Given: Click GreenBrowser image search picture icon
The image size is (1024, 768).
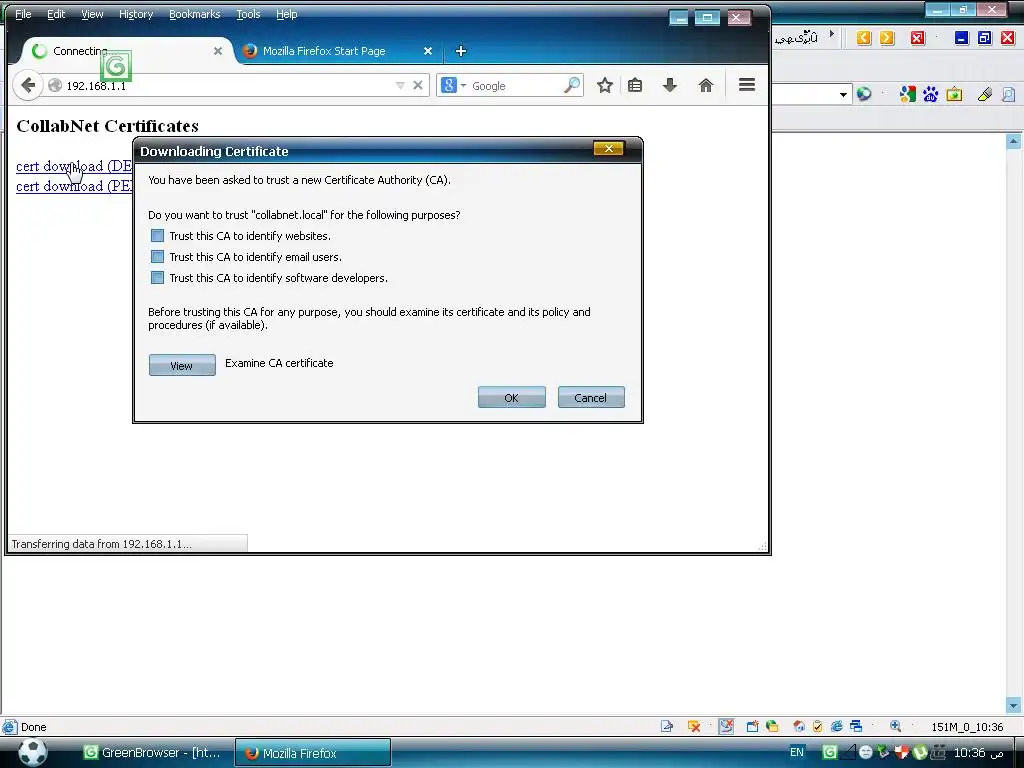Looking at the screenshot, I should (x=954, y=95).
